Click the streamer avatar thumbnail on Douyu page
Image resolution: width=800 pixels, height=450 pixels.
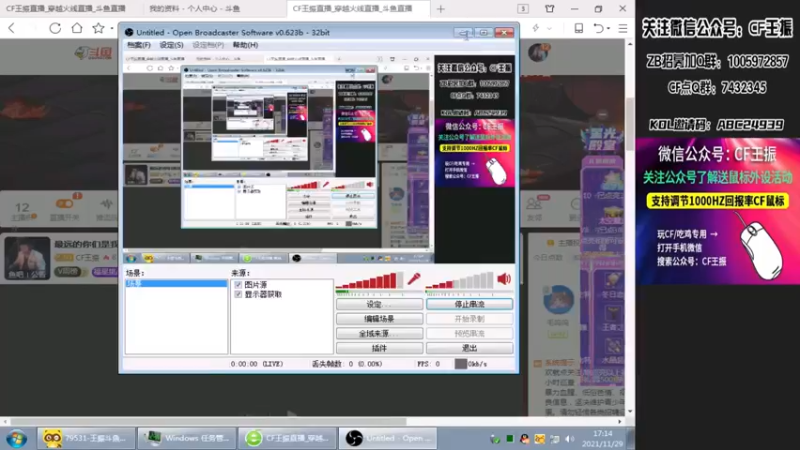point(28,258)
